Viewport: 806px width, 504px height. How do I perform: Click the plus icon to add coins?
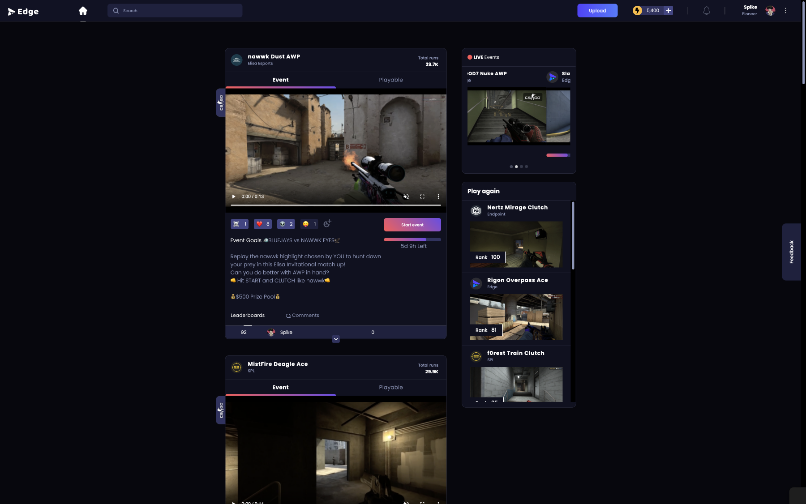point(668,11)
